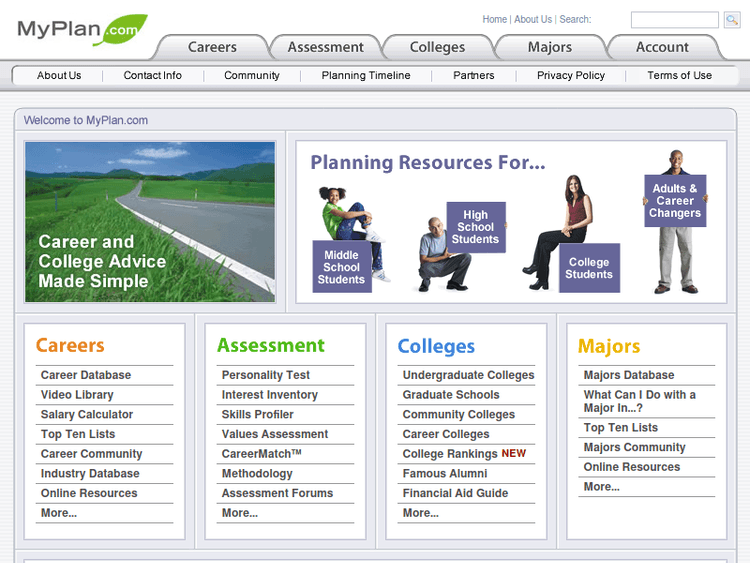This screenshot has height=563, width=750.
Task: Open Planning Timeline submenu item
Action: tap(366, 75)
